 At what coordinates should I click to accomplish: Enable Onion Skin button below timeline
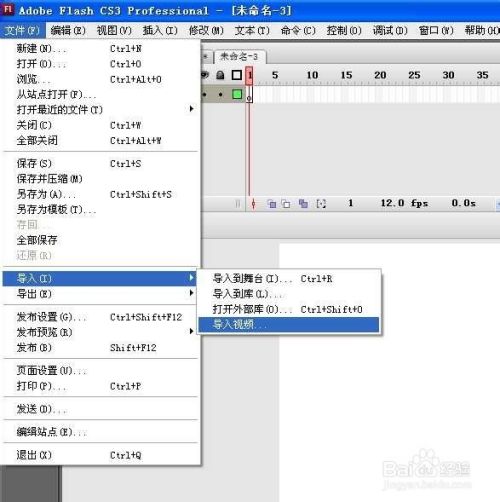[x=272, y=203]
